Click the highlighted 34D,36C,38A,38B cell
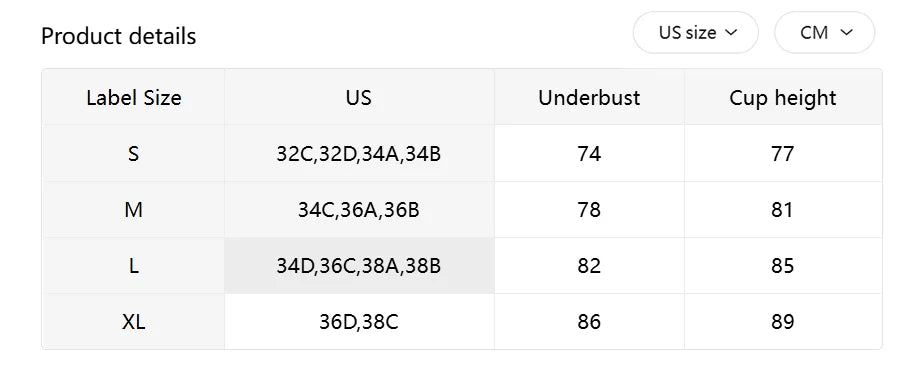Screen dimensions: 923x369 coord(359,266)
